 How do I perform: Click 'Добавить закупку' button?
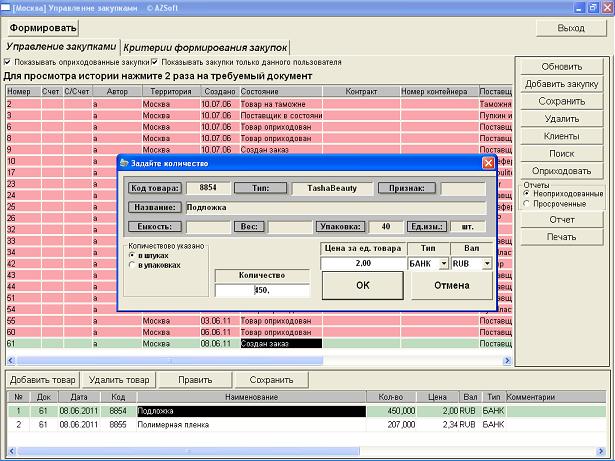[562, 84]
